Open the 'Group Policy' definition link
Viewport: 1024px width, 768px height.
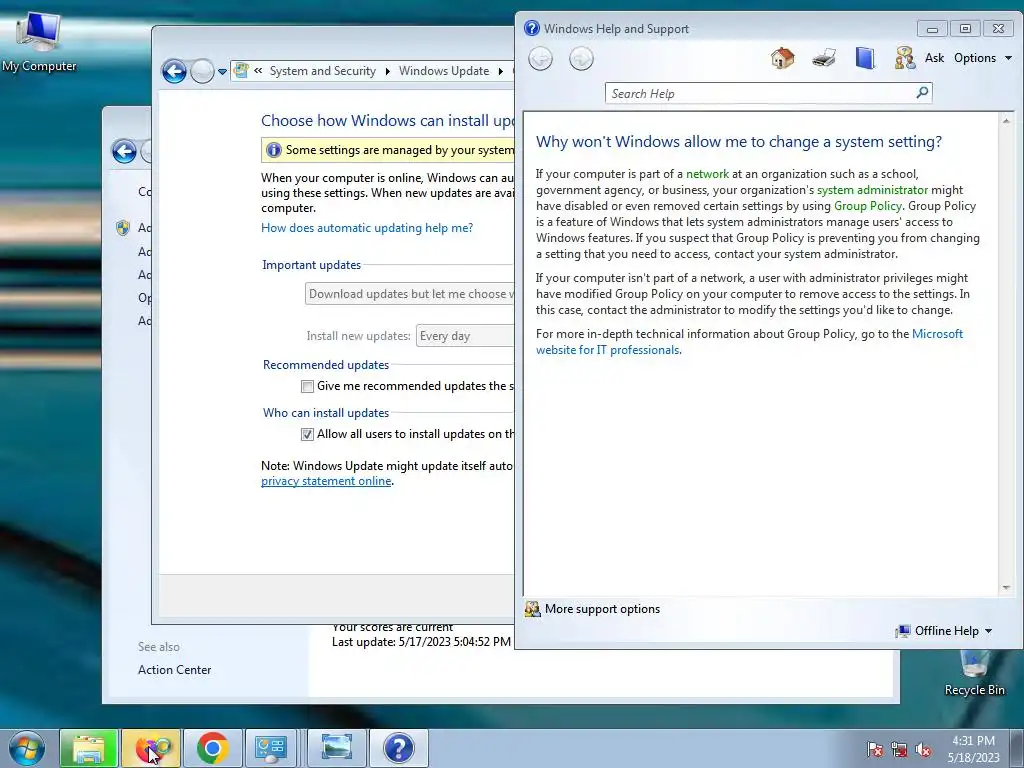click(867, 206)
